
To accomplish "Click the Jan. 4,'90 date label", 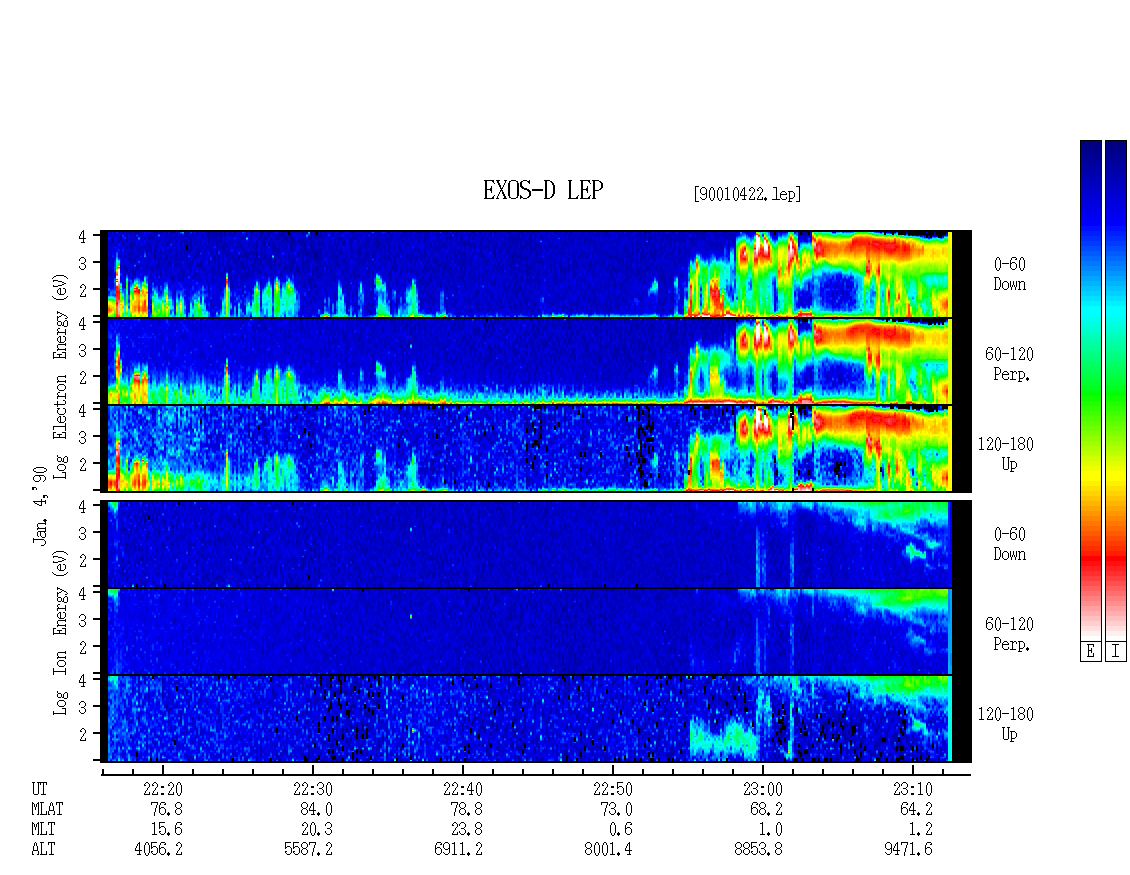I will click(x=40, y=505).
